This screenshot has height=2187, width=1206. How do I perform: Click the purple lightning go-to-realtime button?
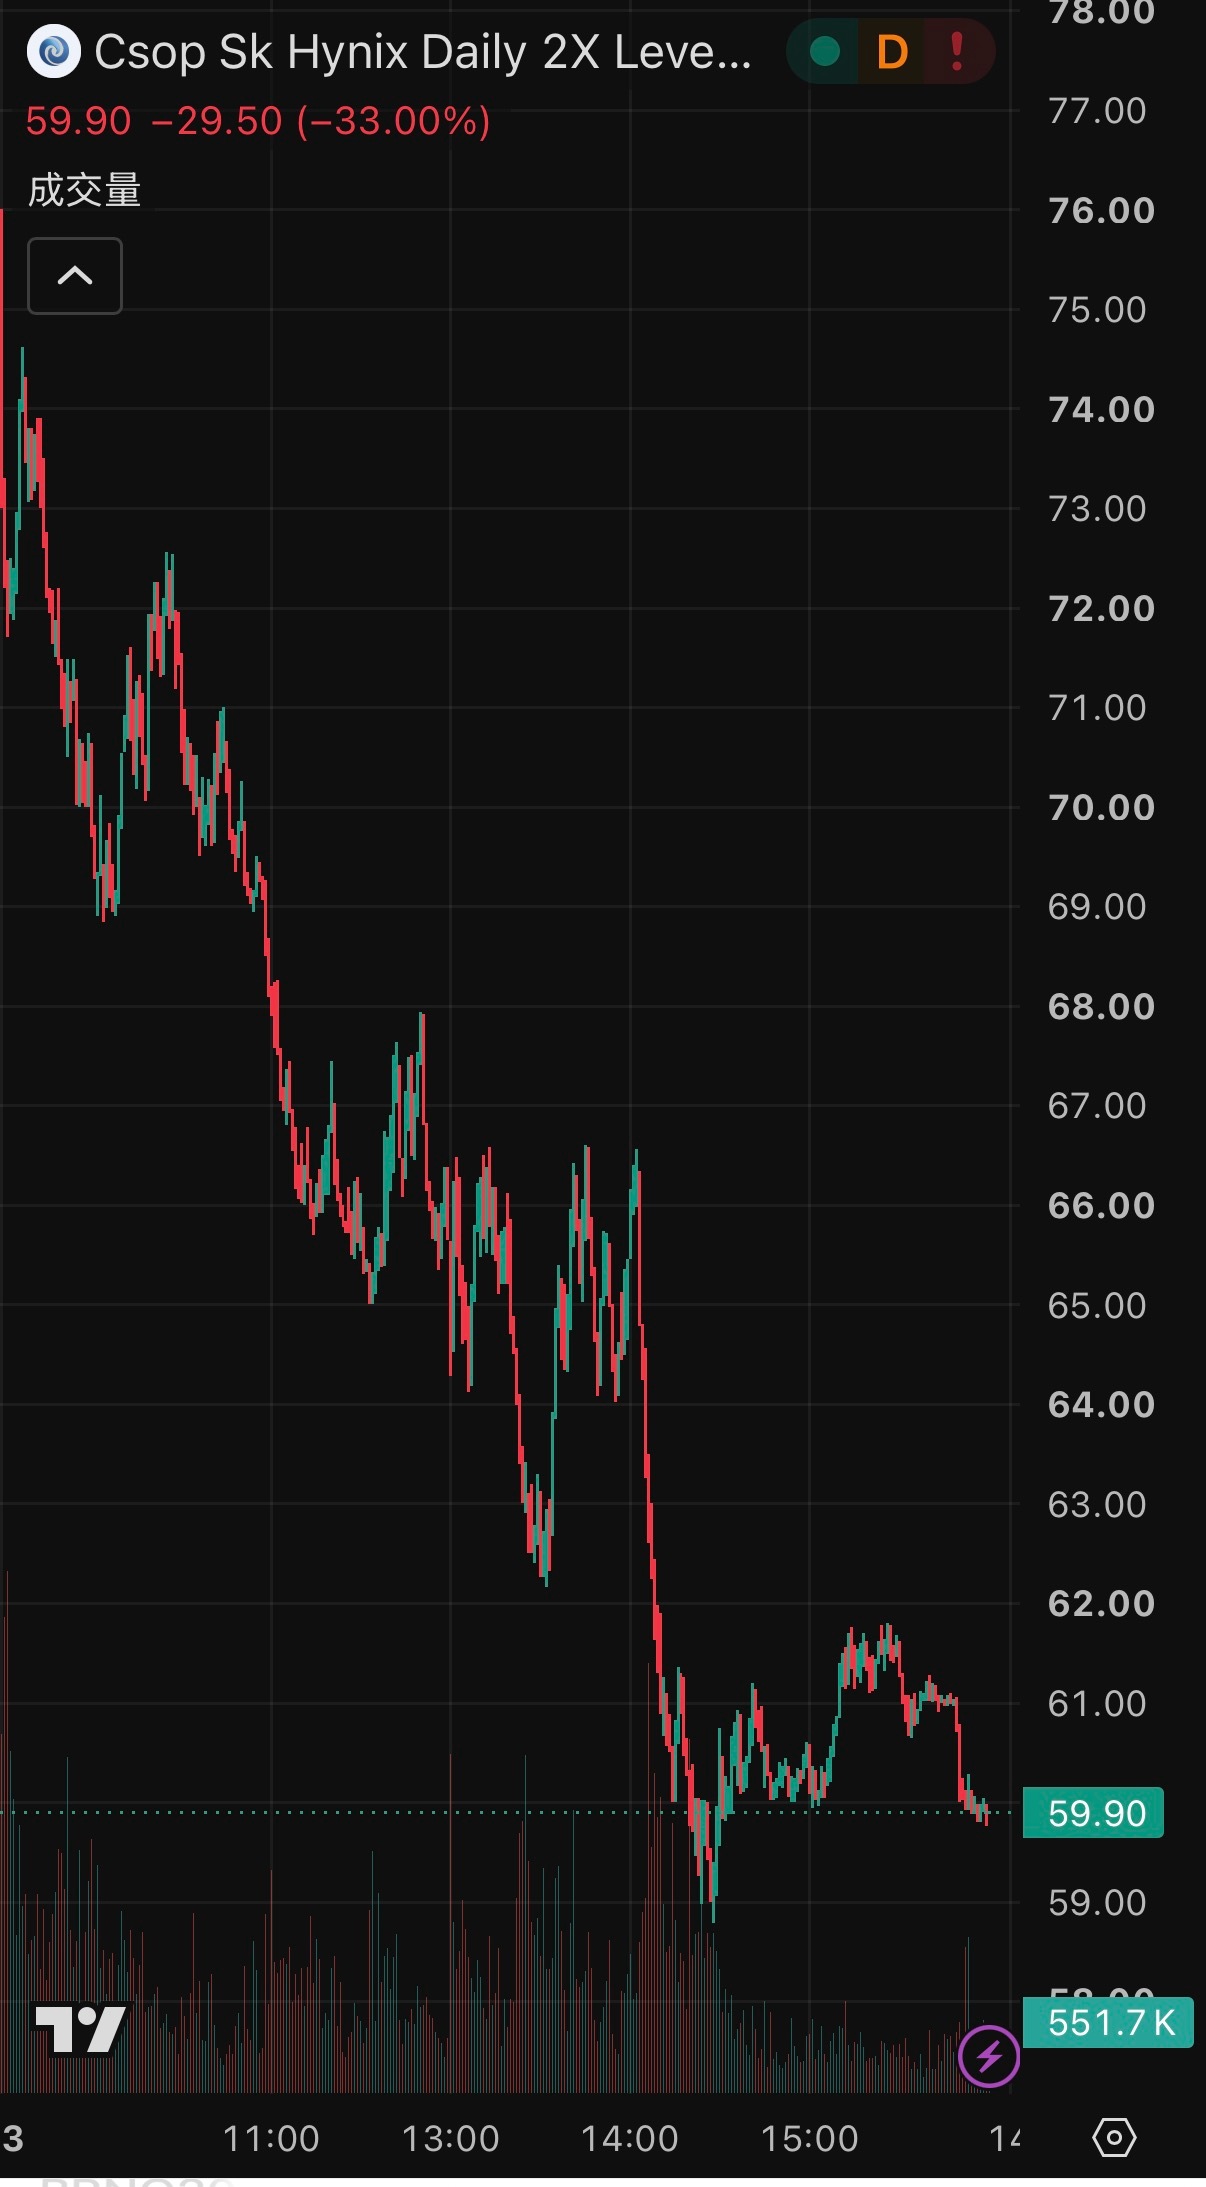tap(989, 2056)
